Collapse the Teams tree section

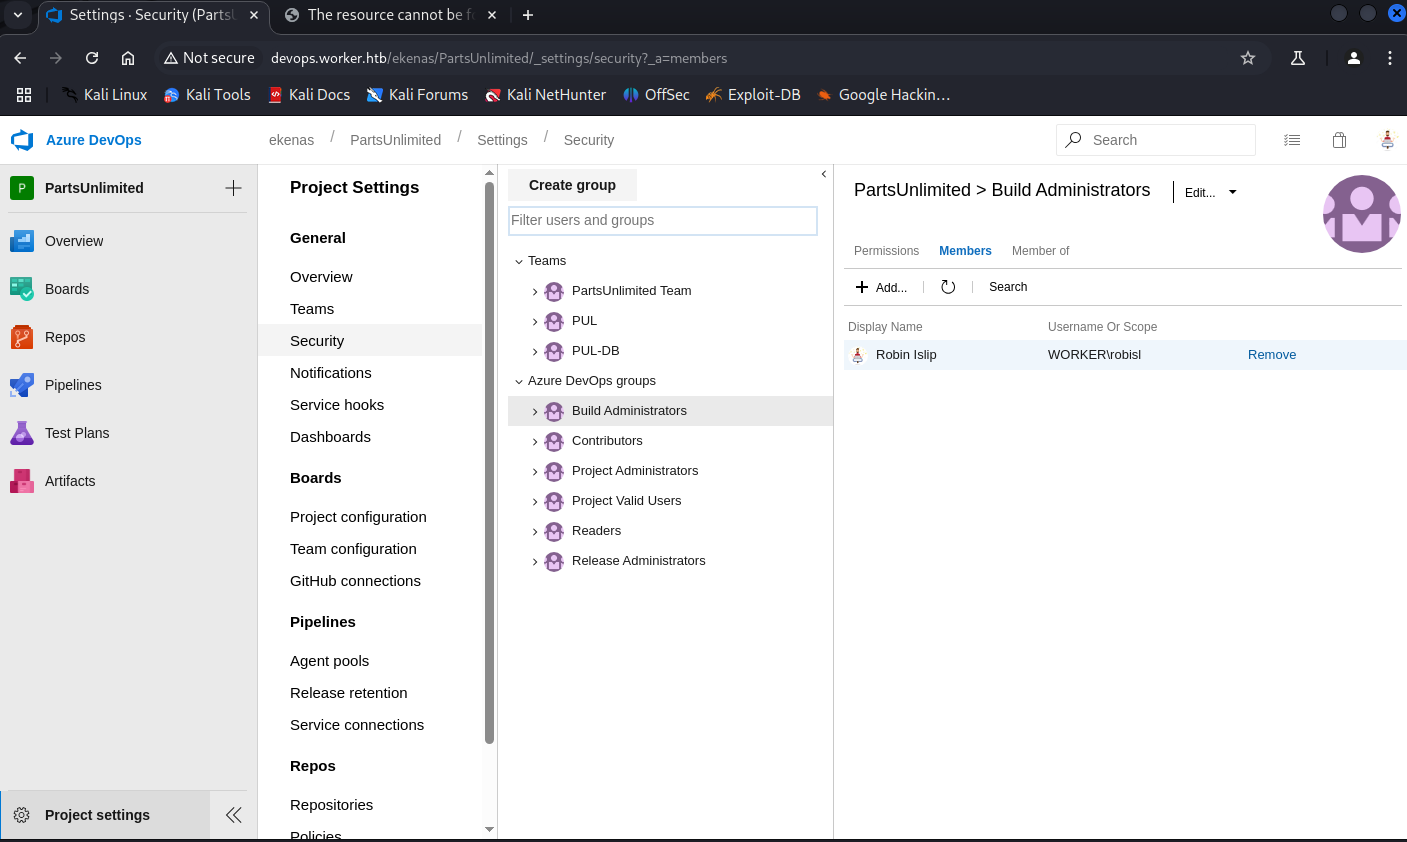tap(519, 261)
